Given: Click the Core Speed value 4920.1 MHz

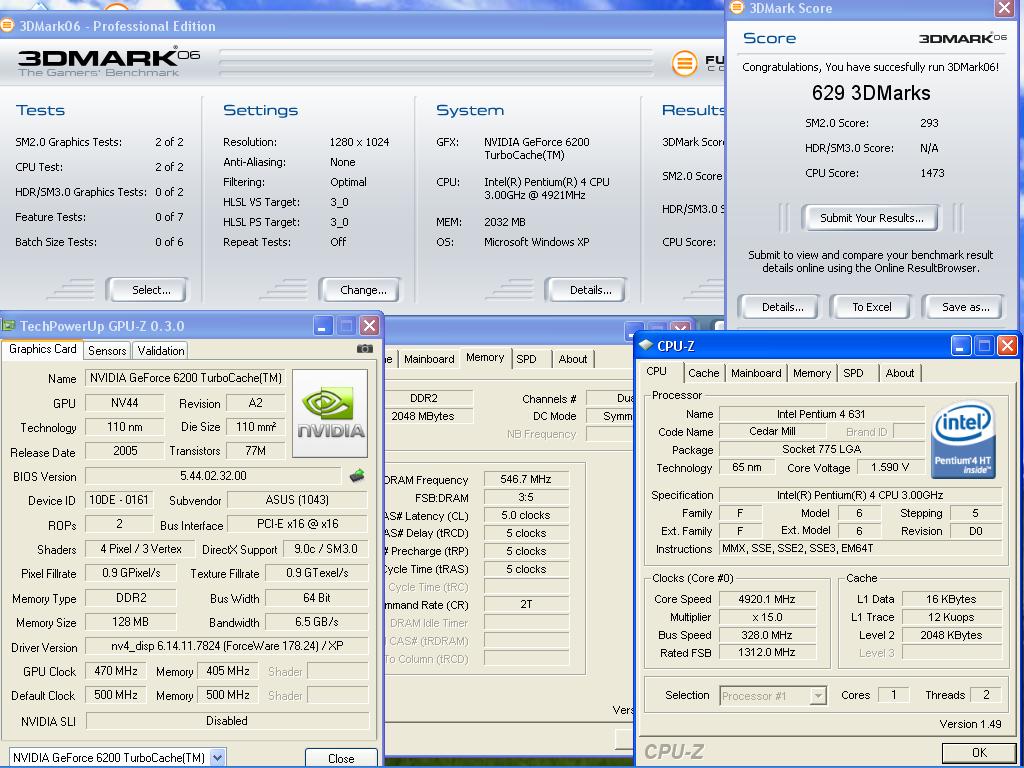Looking at the screenshot, I should tap(767, 599).
